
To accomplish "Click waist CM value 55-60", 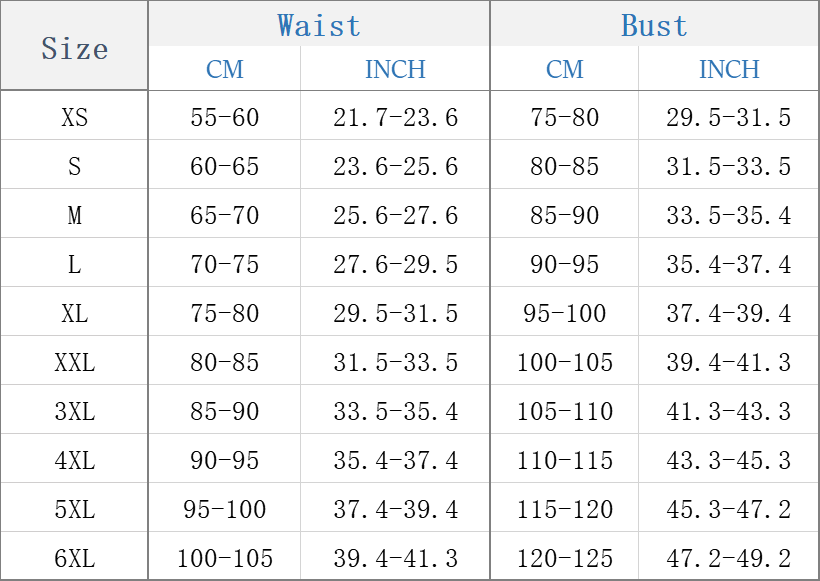I will point(225,118).
